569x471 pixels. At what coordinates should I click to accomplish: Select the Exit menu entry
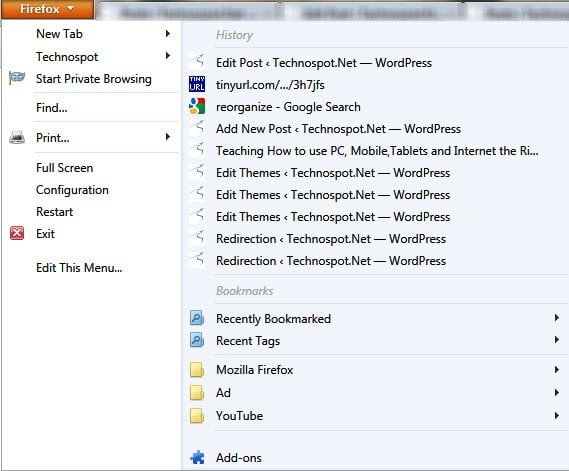(x=45, y=234)
